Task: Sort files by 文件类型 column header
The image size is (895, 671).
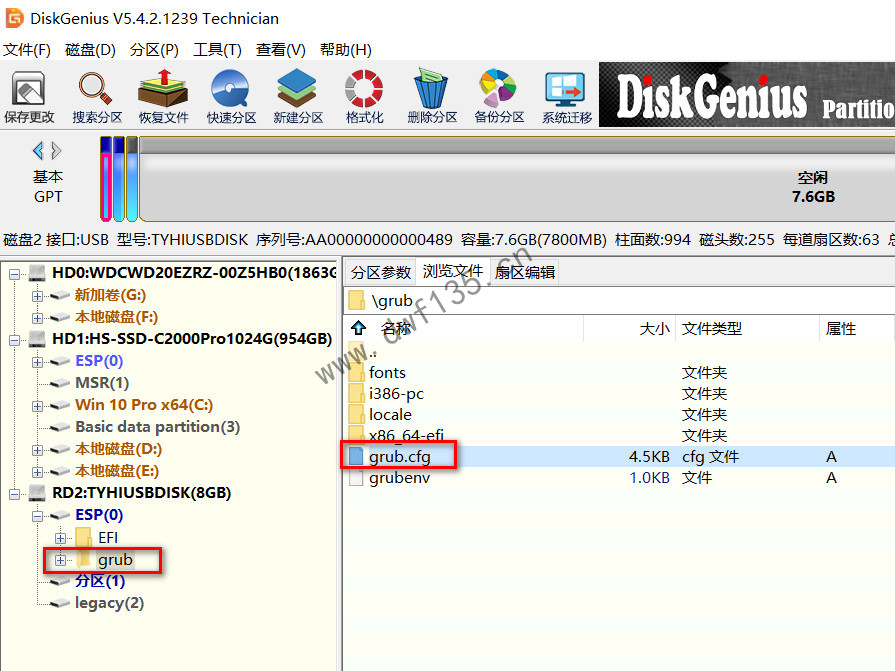Action: pos(712,328)
